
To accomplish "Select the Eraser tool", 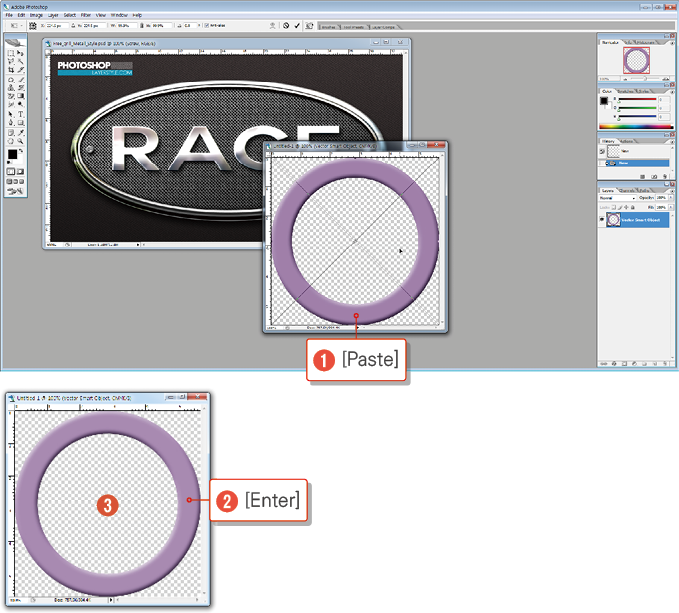I will click(11, 96).
